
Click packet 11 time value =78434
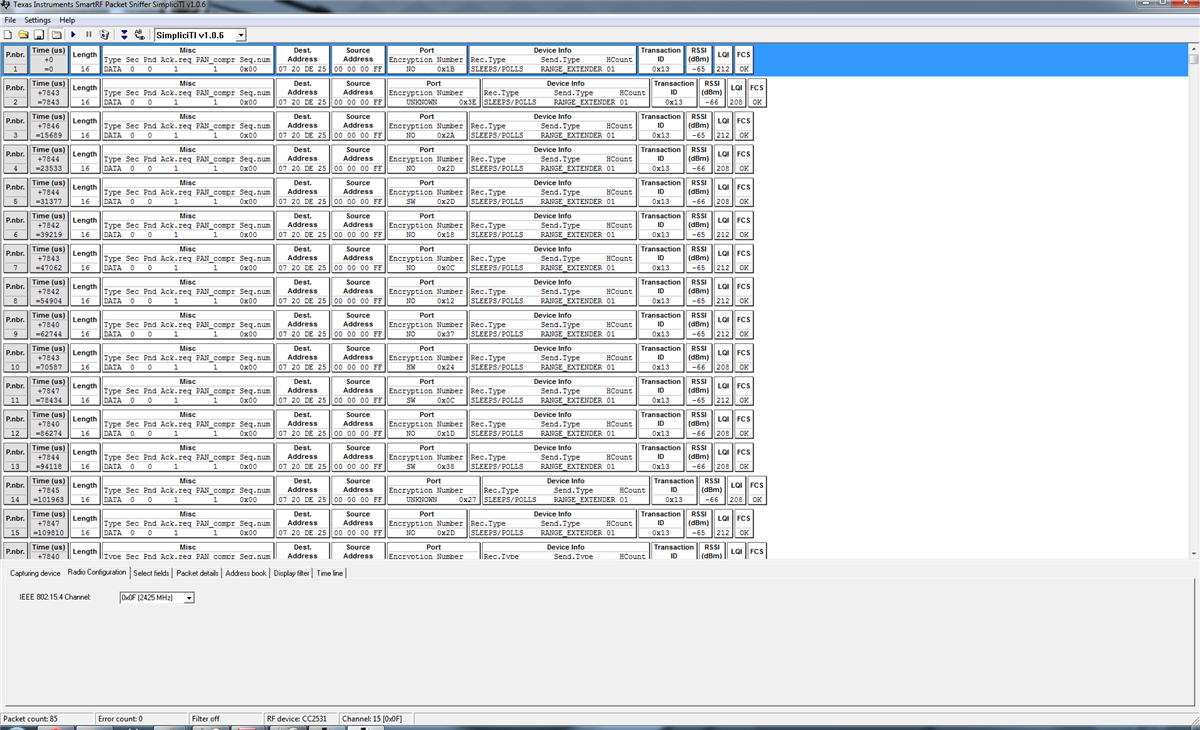[49, 400]
